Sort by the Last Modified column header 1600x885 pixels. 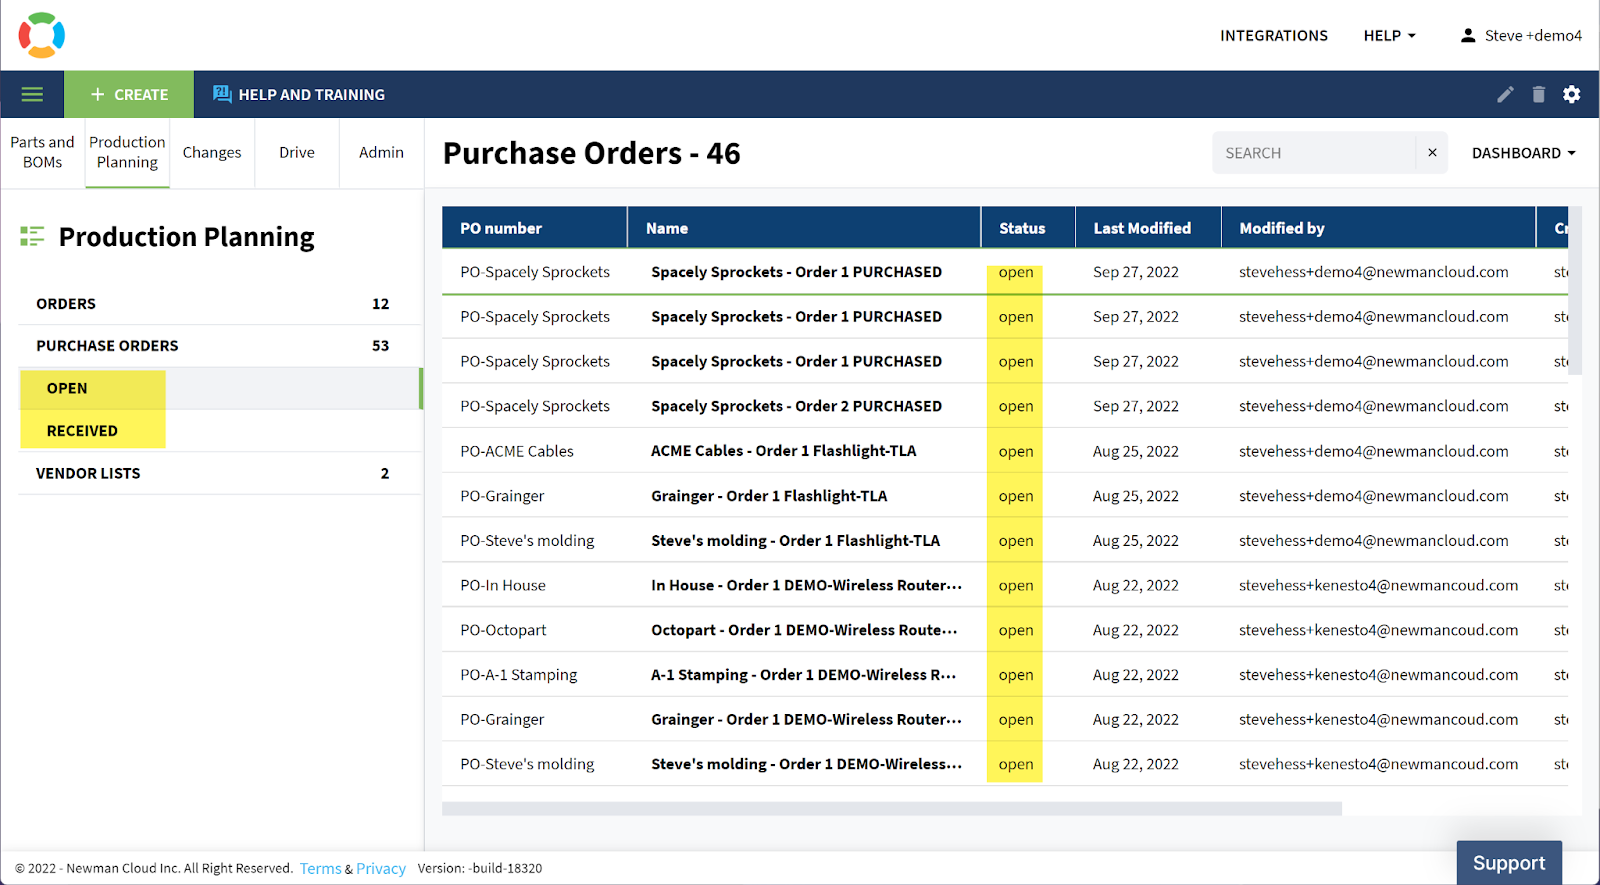[x=1148, y=228]
